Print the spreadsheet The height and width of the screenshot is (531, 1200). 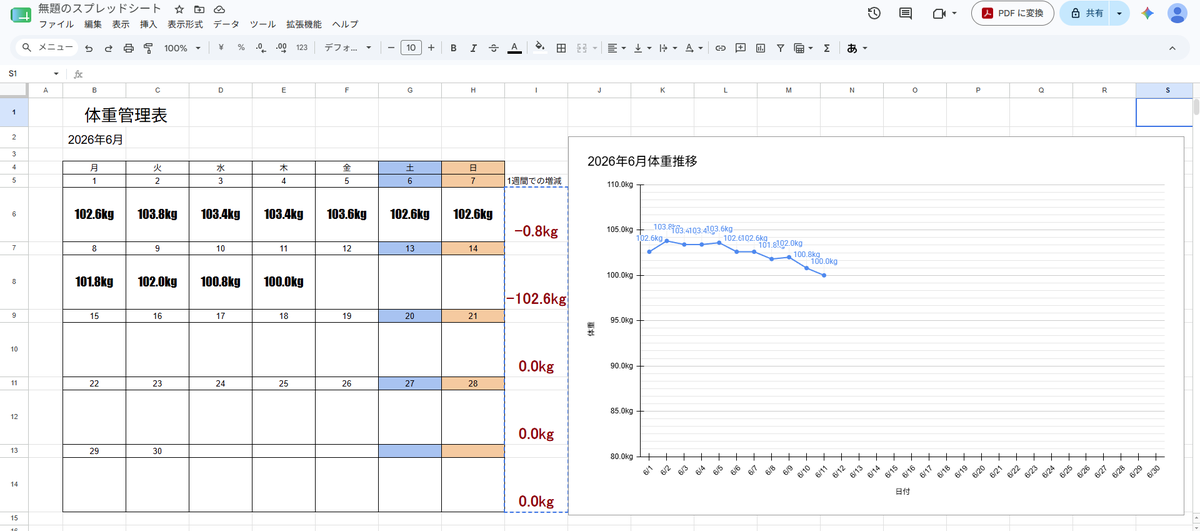pyautogui.click(x=128, y=47)
